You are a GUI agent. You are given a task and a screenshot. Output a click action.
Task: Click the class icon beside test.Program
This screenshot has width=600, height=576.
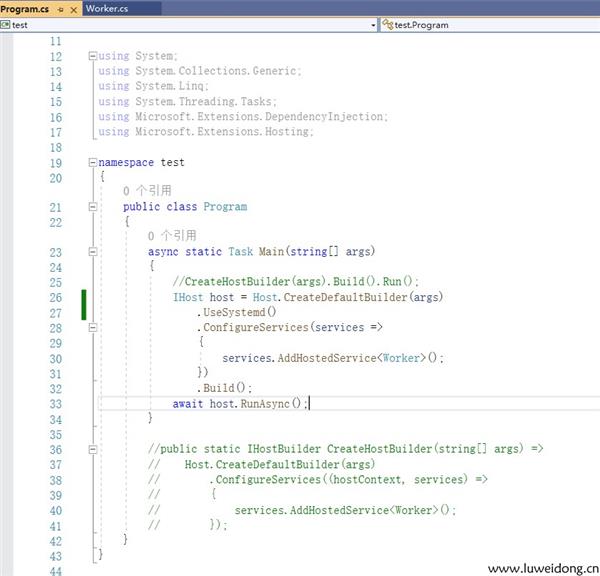(388, 24)
